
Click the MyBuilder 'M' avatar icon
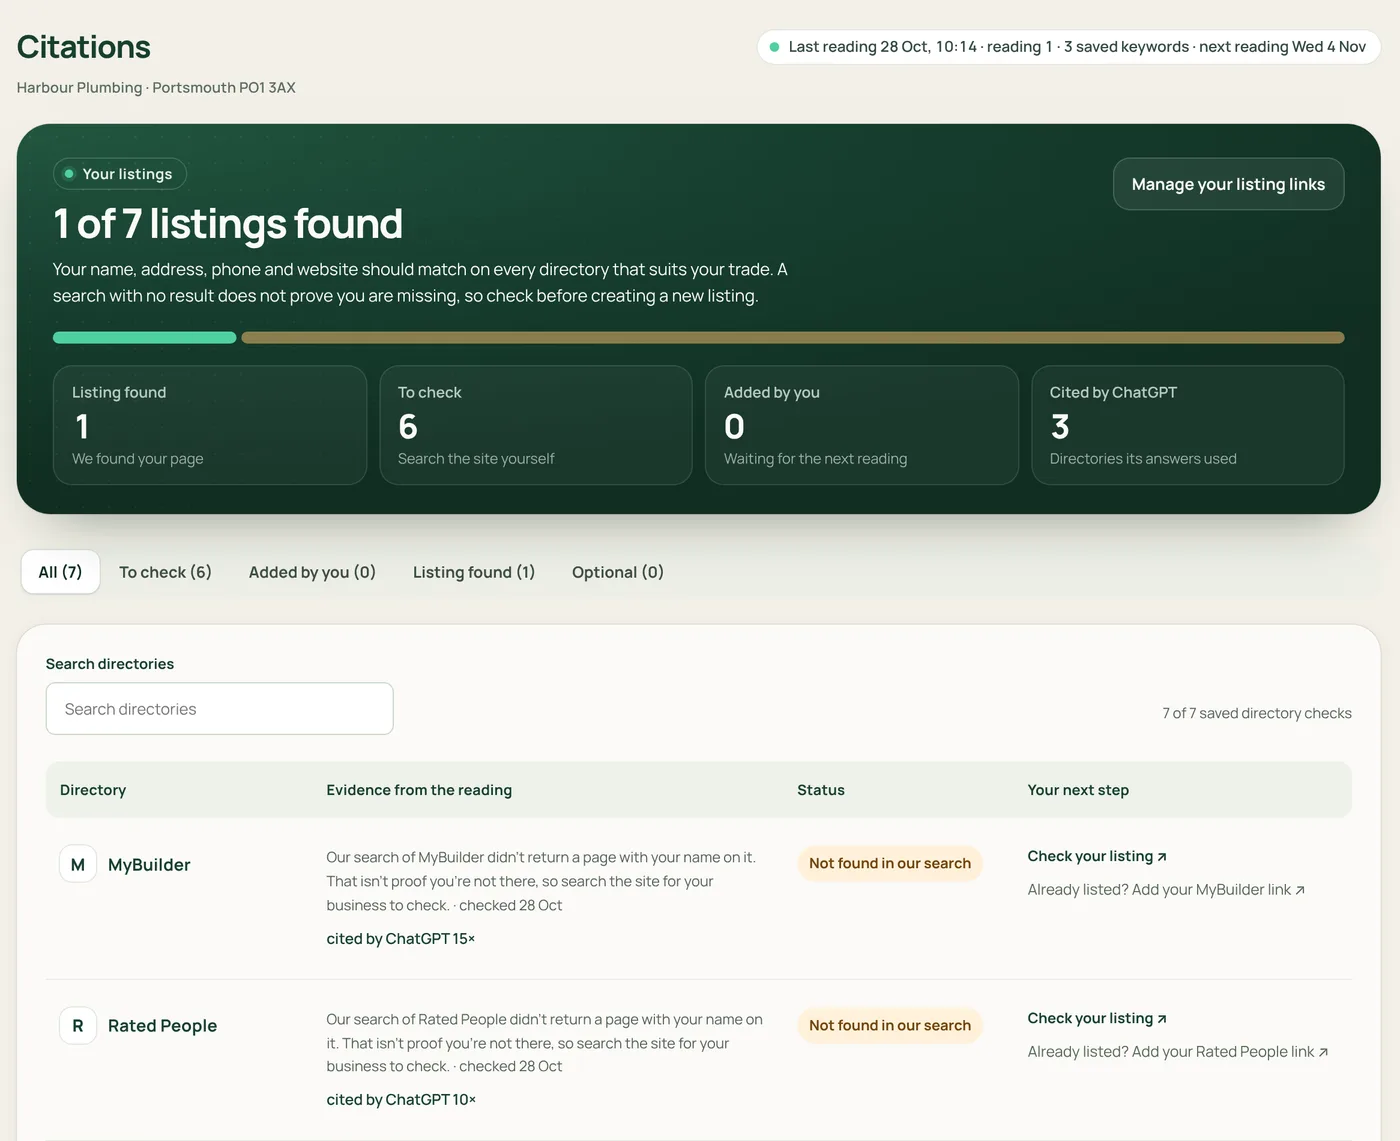click(x=78, y=865)
